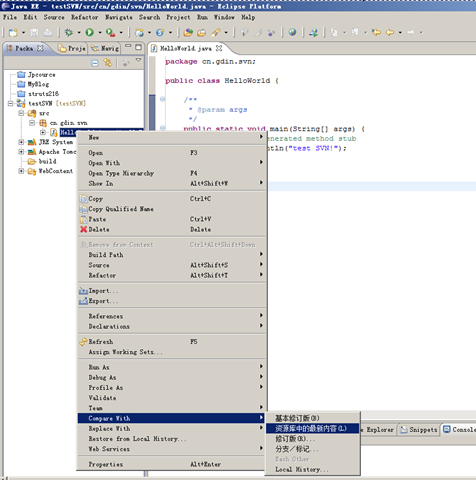Image resolution: width=476 pixels, height=480 pixels.
Task: Open the Project menu
Action: [178, 17]
